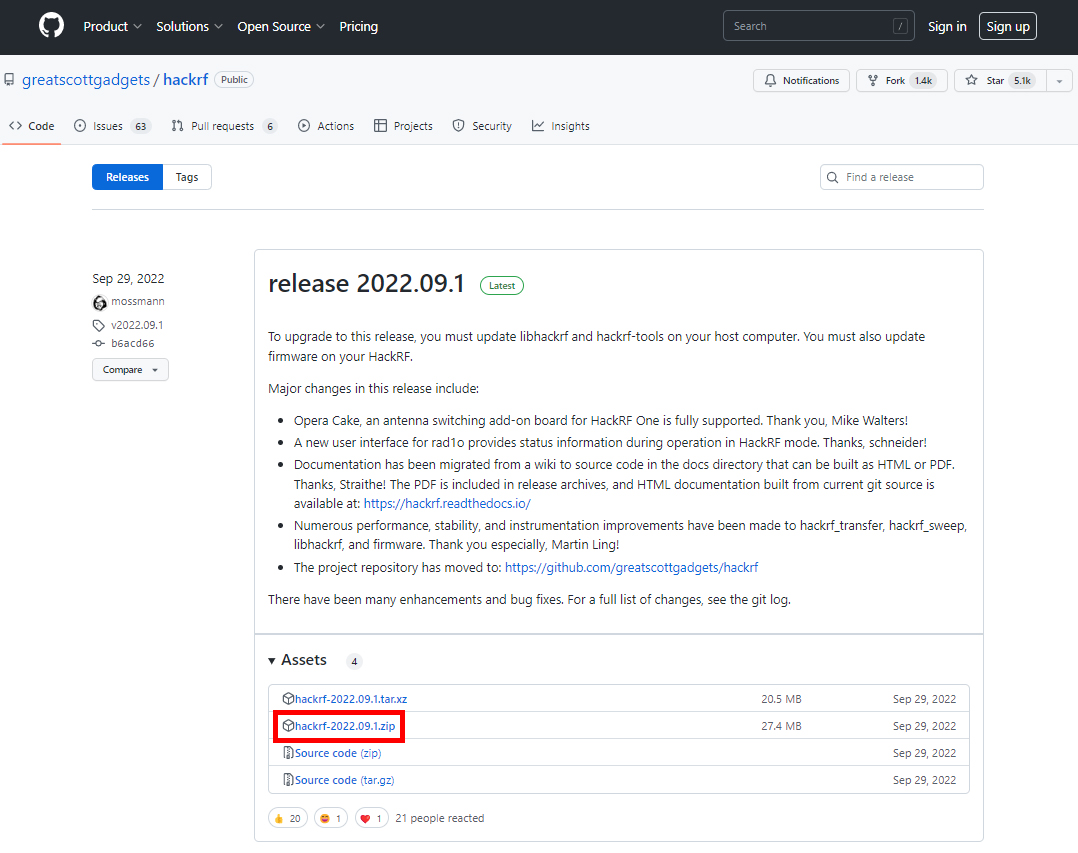Click the package icon beside hackrf-2022.09.1.tar.xz
The width and height of the screenshot is (1078, 853).
288,698
